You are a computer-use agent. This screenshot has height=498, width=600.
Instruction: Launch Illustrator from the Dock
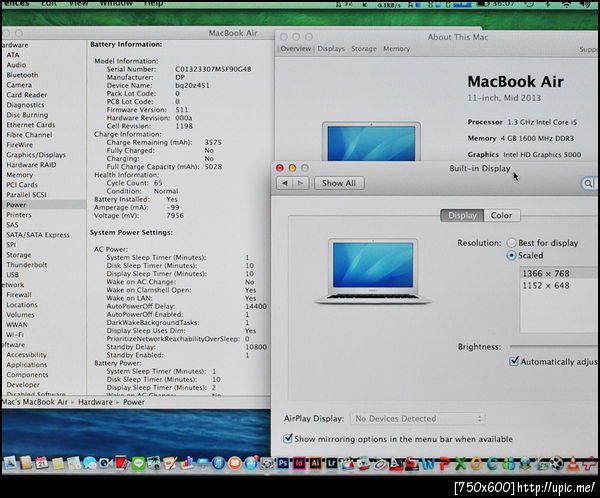tap(315, 463)
